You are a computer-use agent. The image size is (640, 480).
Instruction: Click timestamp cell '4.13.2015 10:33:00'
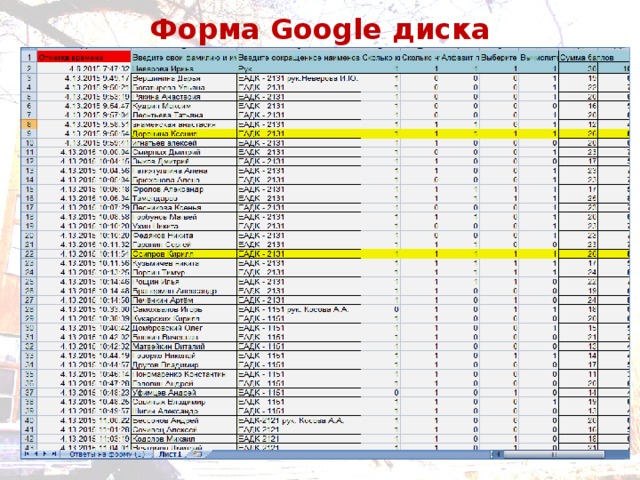point(84,309)
